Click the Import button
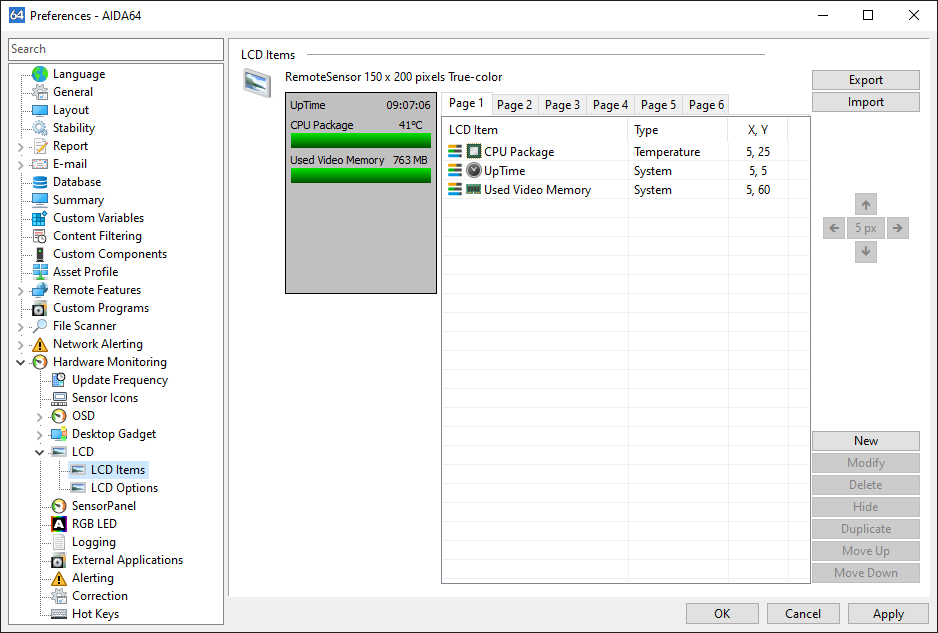Viewport: 938px width, 633px height. point(866,102)
